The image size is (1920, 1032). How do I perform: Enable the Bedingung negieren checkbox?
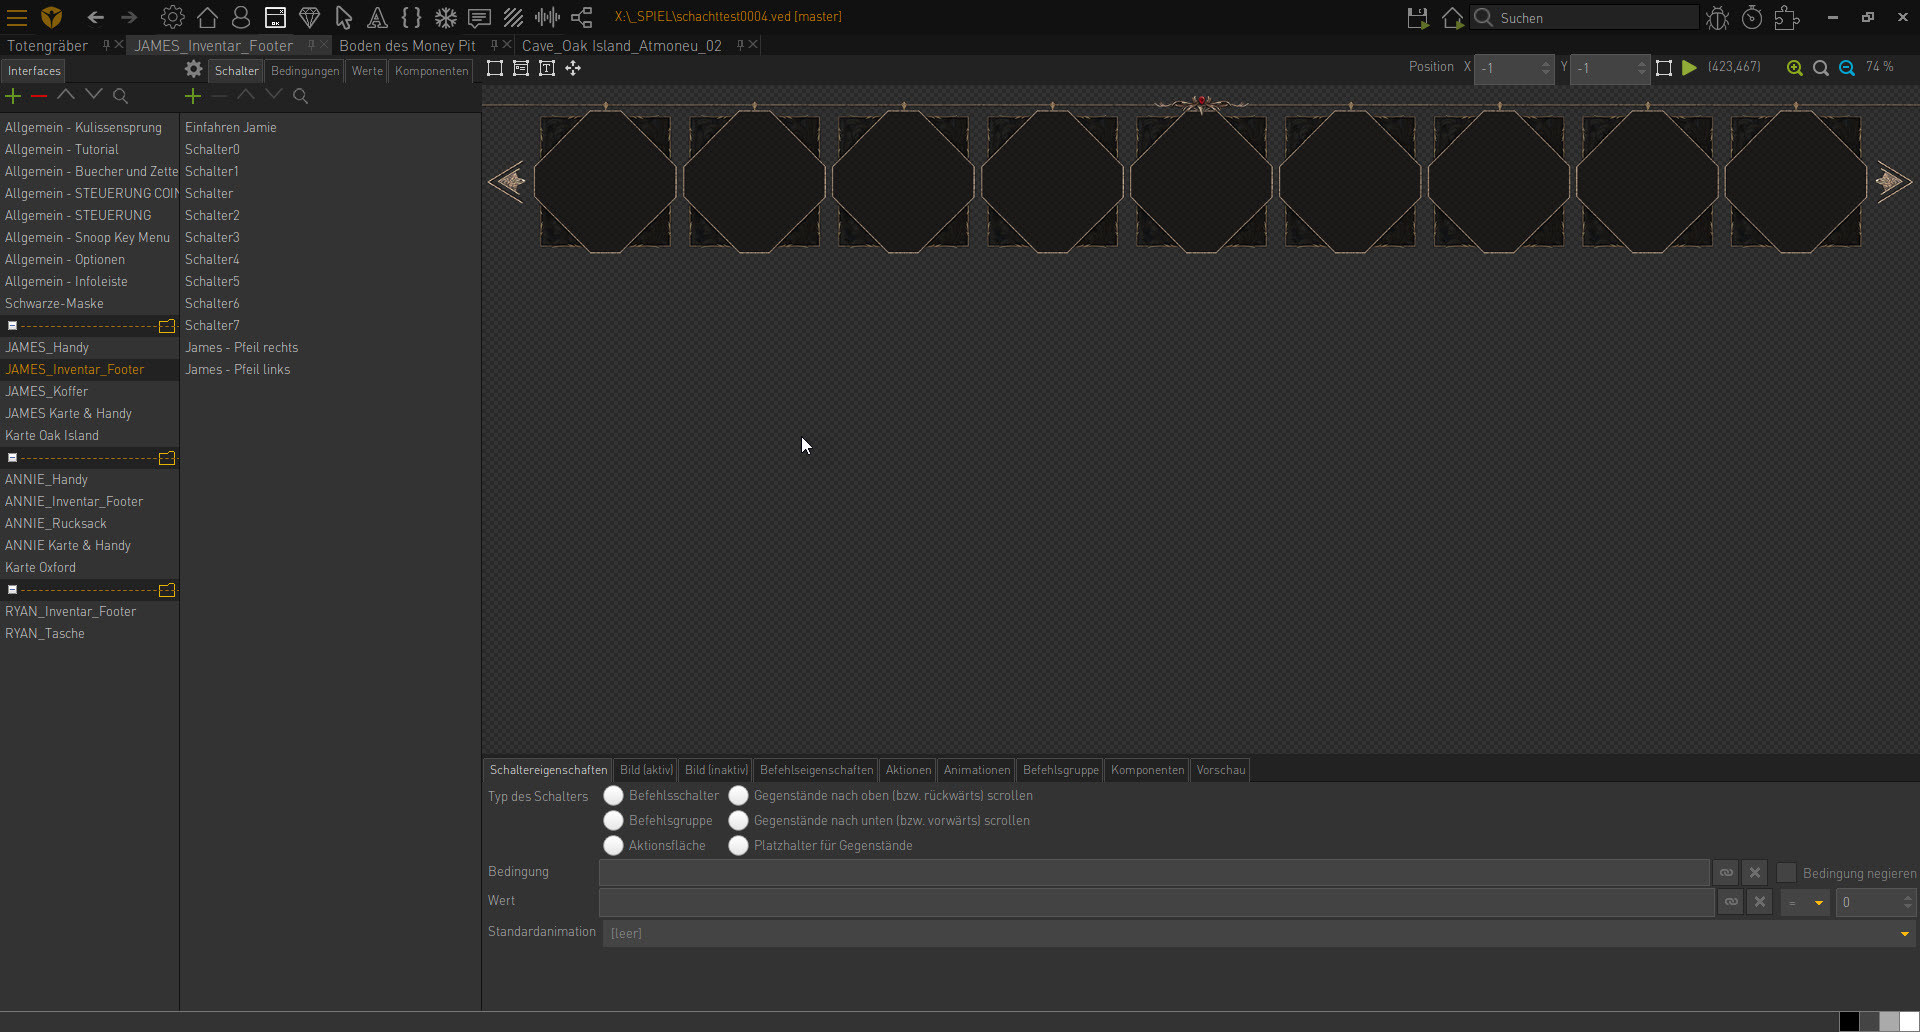pos(1786,872)
